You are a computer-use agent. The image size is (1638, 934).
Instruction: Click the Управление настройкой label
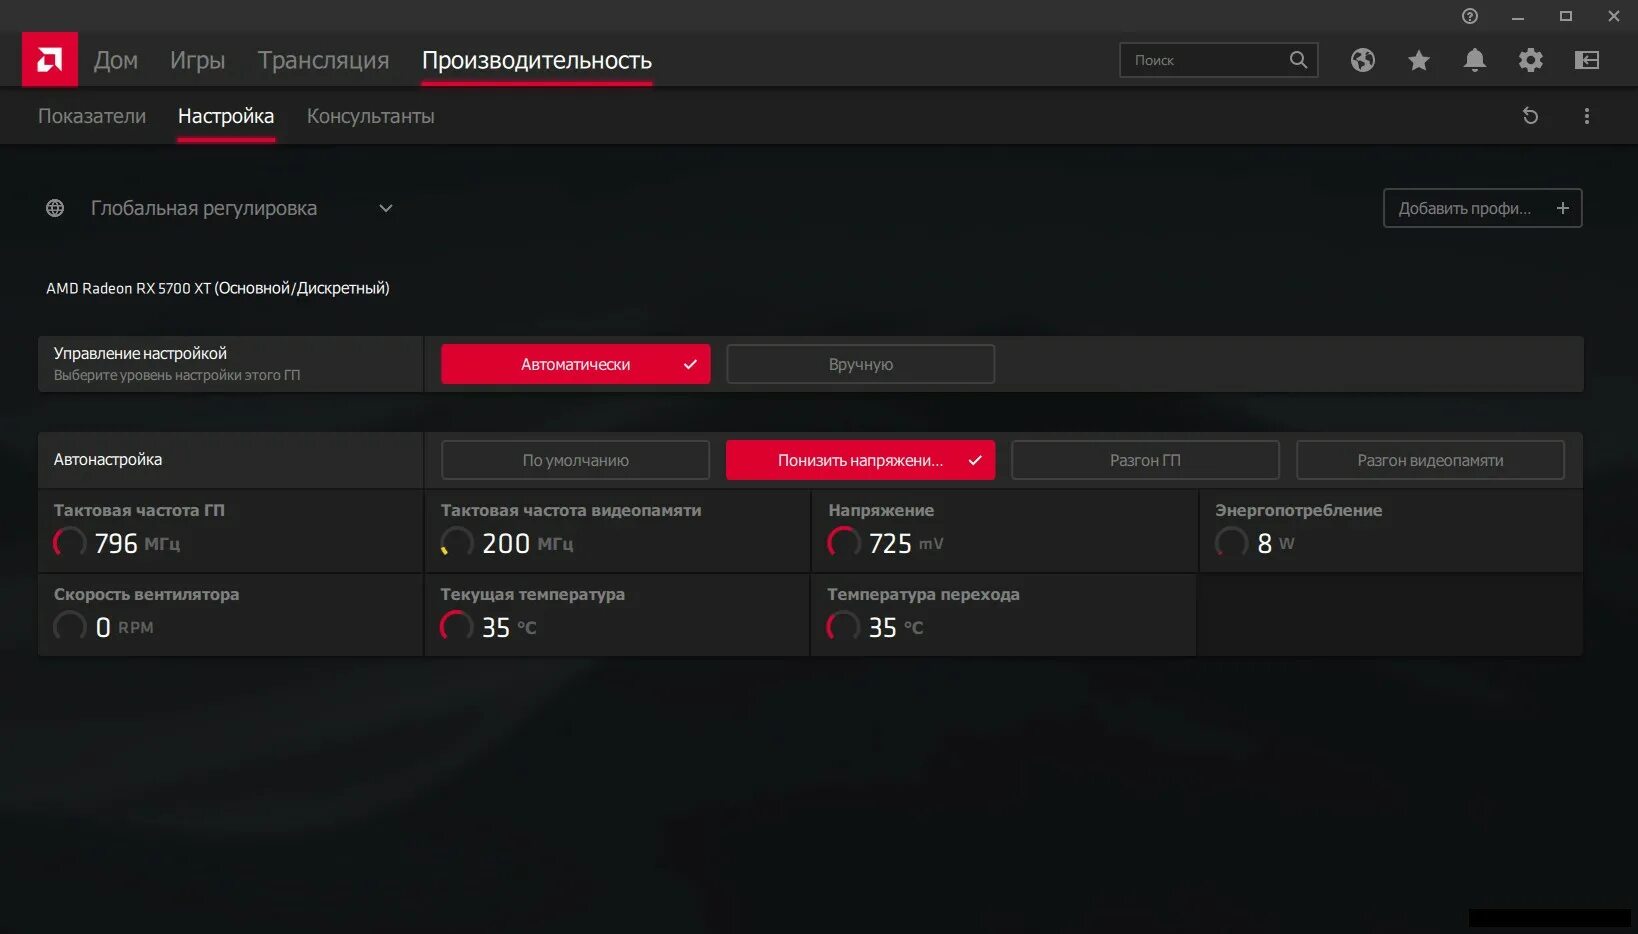[140, 353]
